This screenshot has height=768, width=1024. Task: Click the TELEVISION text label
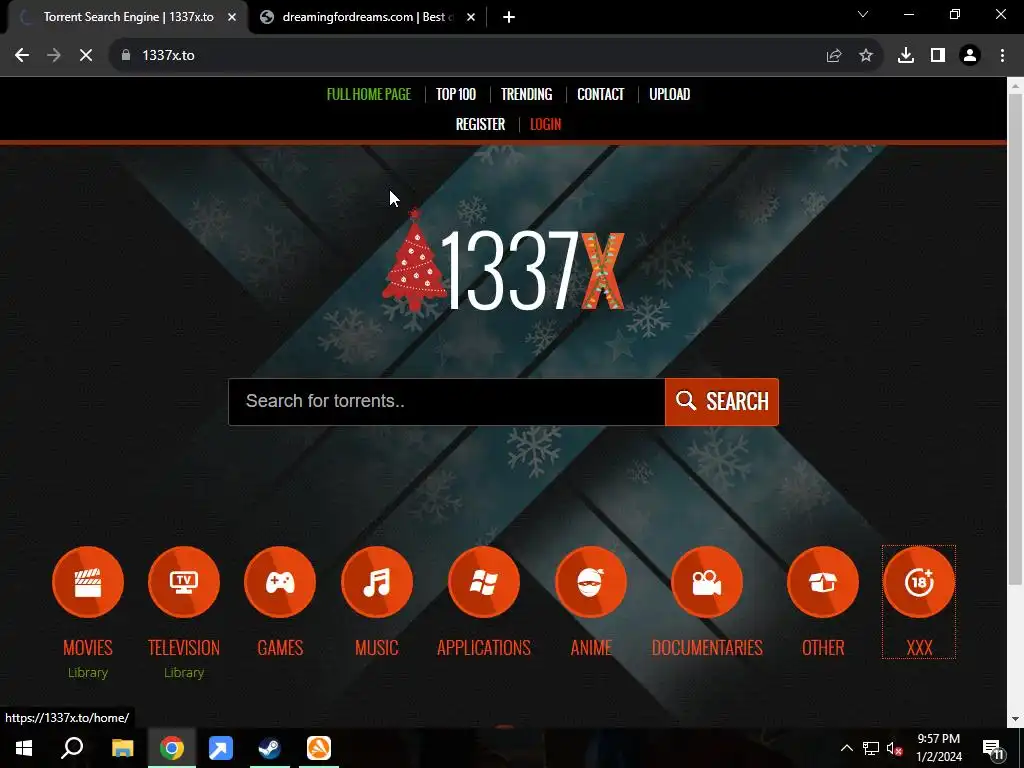pyautogui.click(x=184, y=648)
